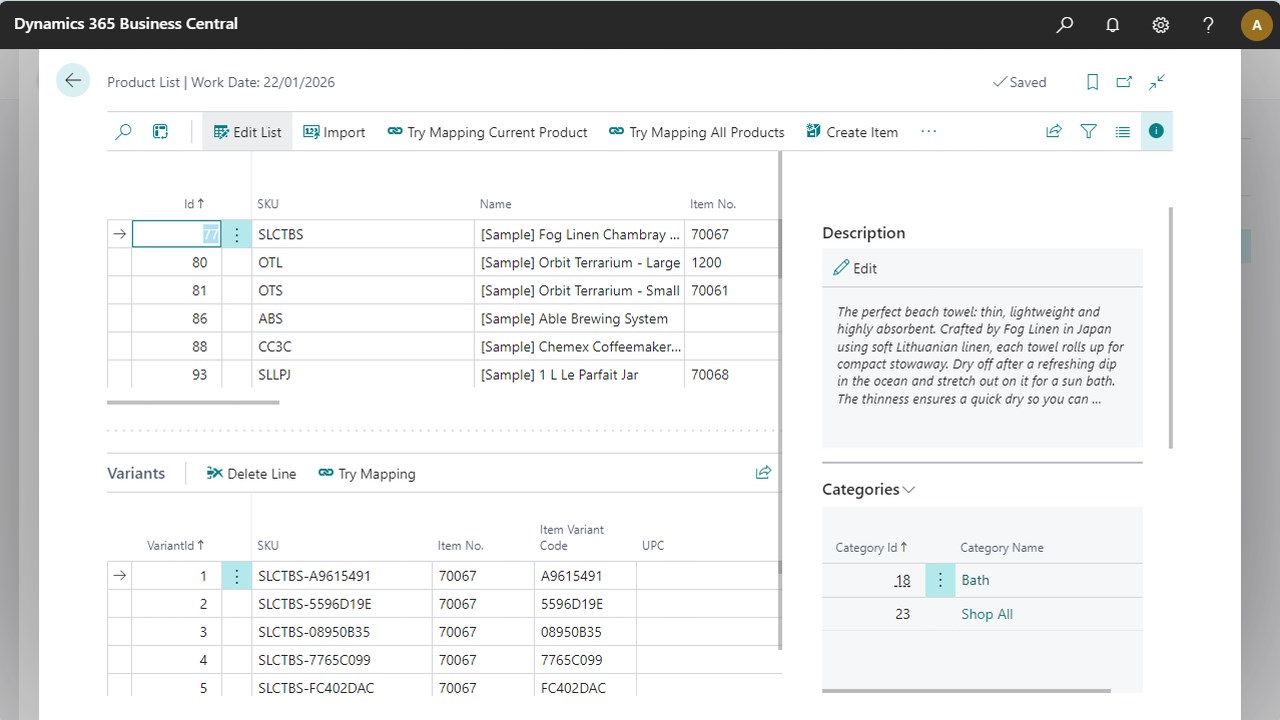Click Item No. 1200 cell
The height and width of the screenshot is (720, 1280).
[x=732, y=263]
